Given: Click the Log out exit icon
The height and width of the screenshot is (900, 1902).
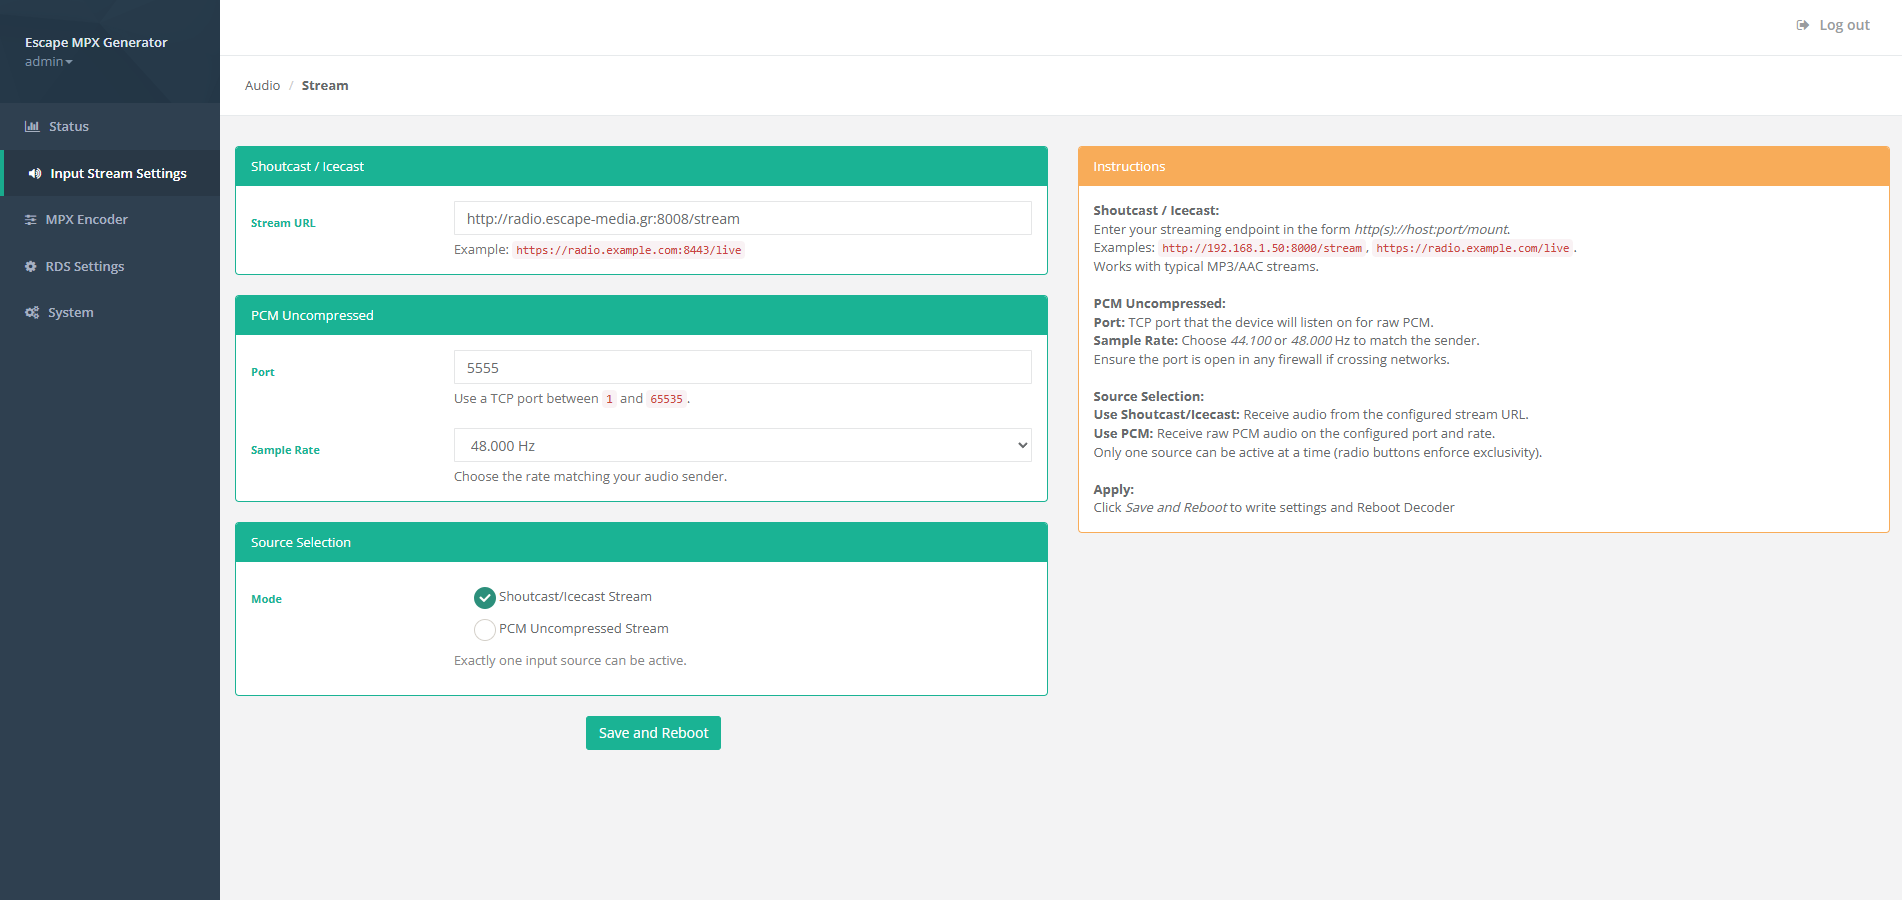Looking at the screenshot, I should pyautogui.click(x=1803, y=24).
